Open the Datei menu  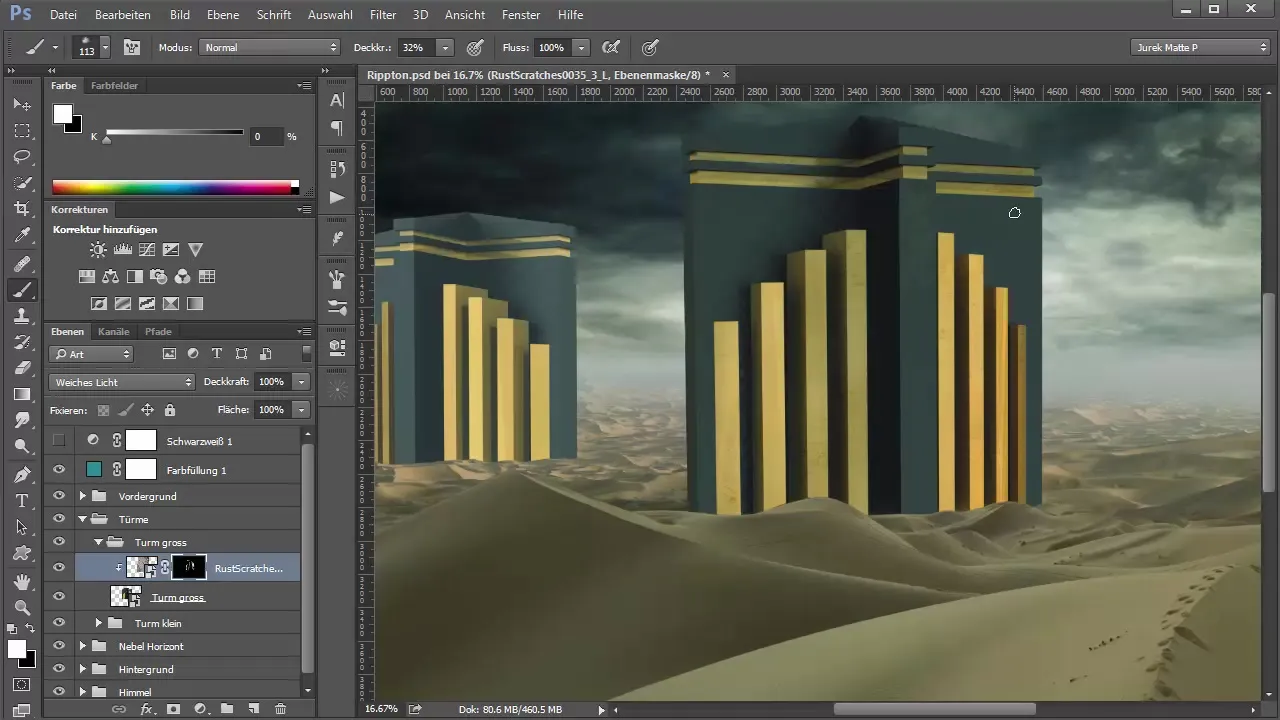point(62,15)
